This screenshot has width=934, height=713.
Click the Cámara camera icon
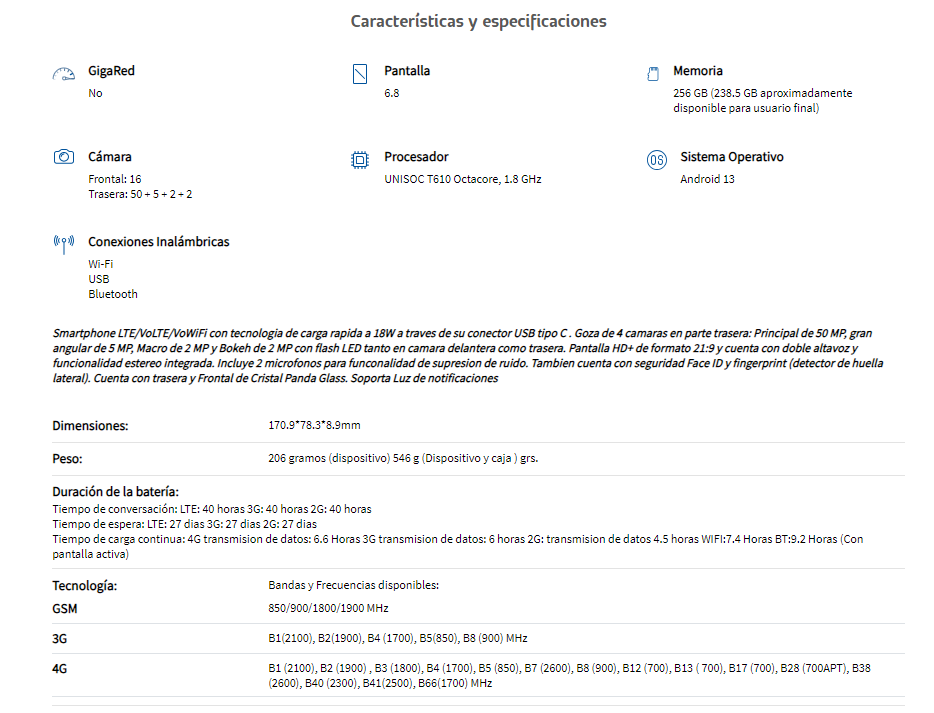[x=64, y=157]
